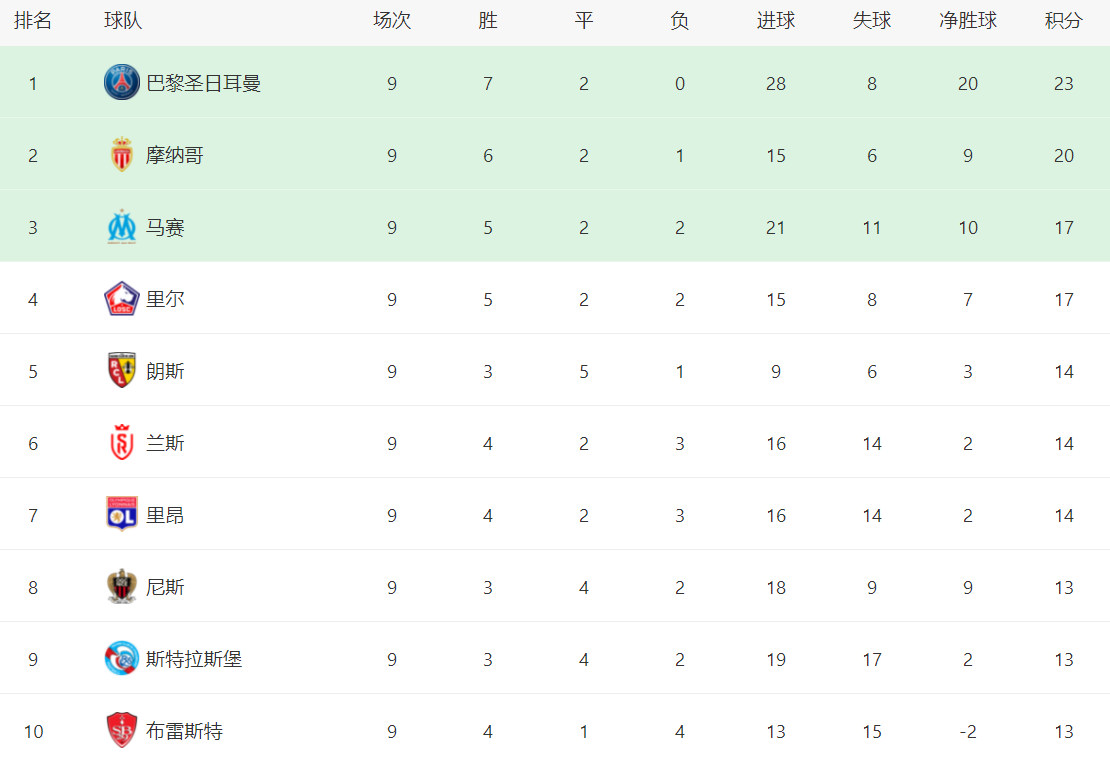Click the Lens club crest (朗斯)
The image size is (1110, 761).
[x=122, y=371]
